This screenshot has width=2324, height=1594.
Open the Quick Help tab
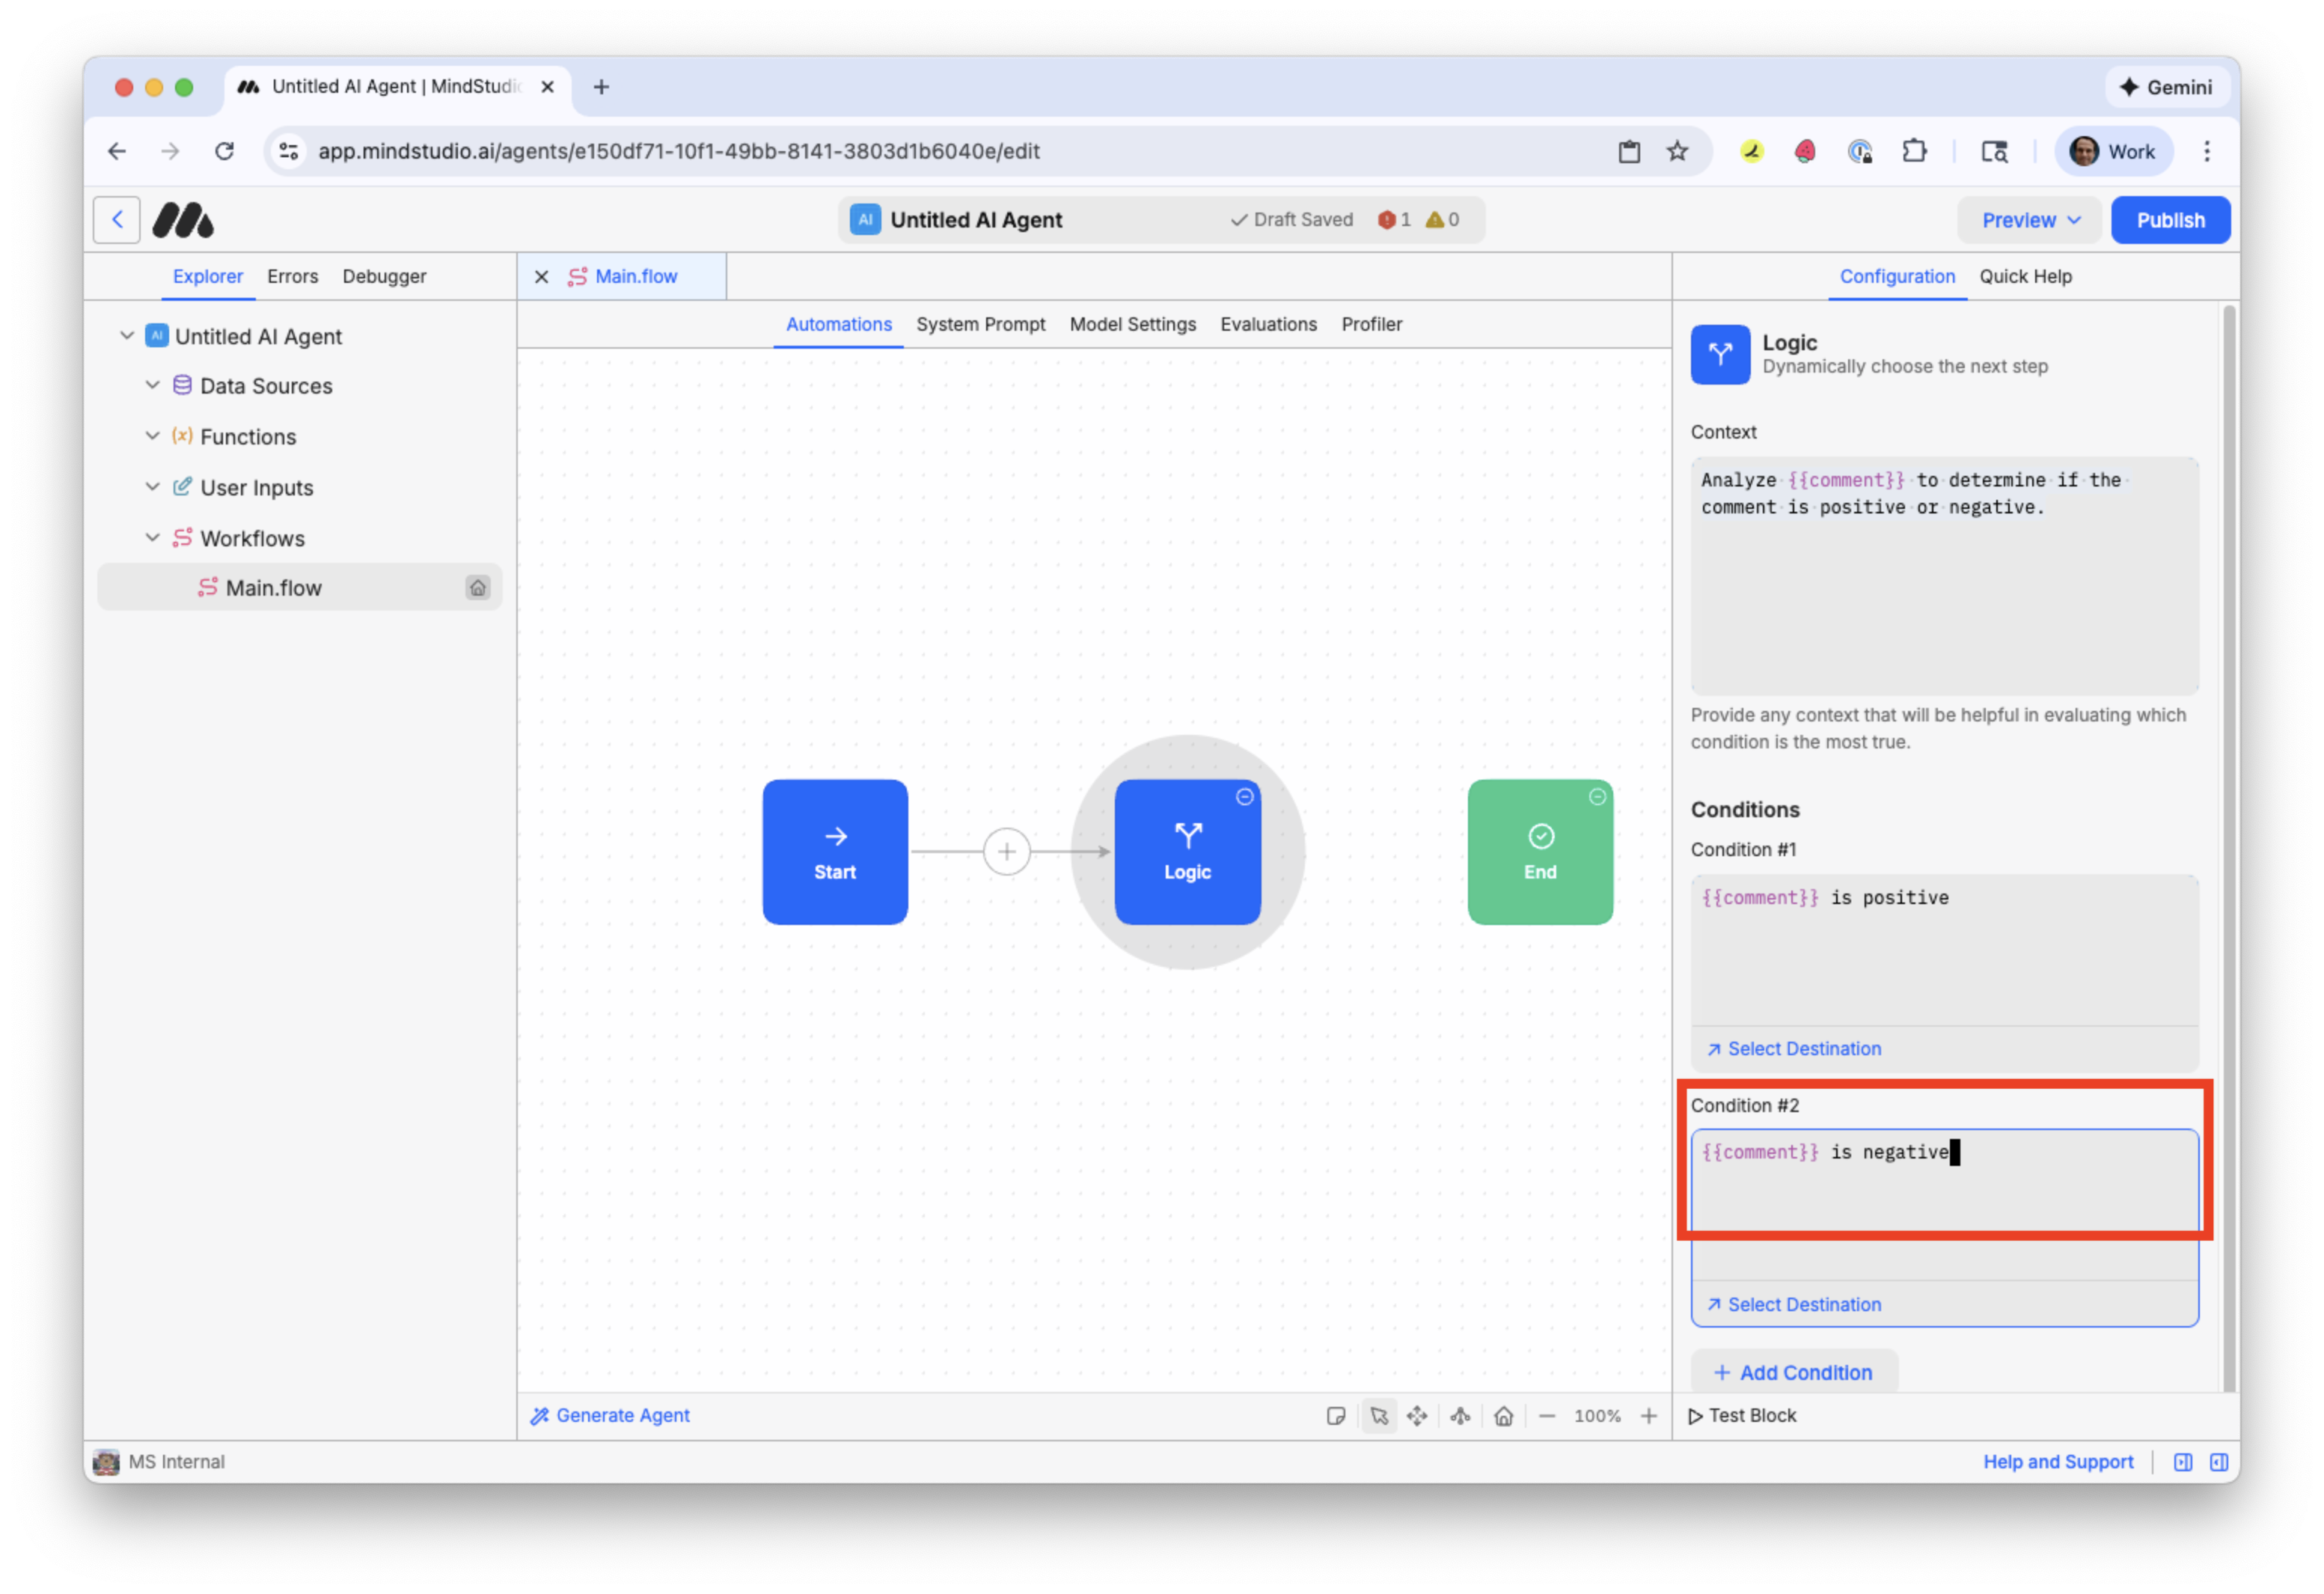[2026, 277]
